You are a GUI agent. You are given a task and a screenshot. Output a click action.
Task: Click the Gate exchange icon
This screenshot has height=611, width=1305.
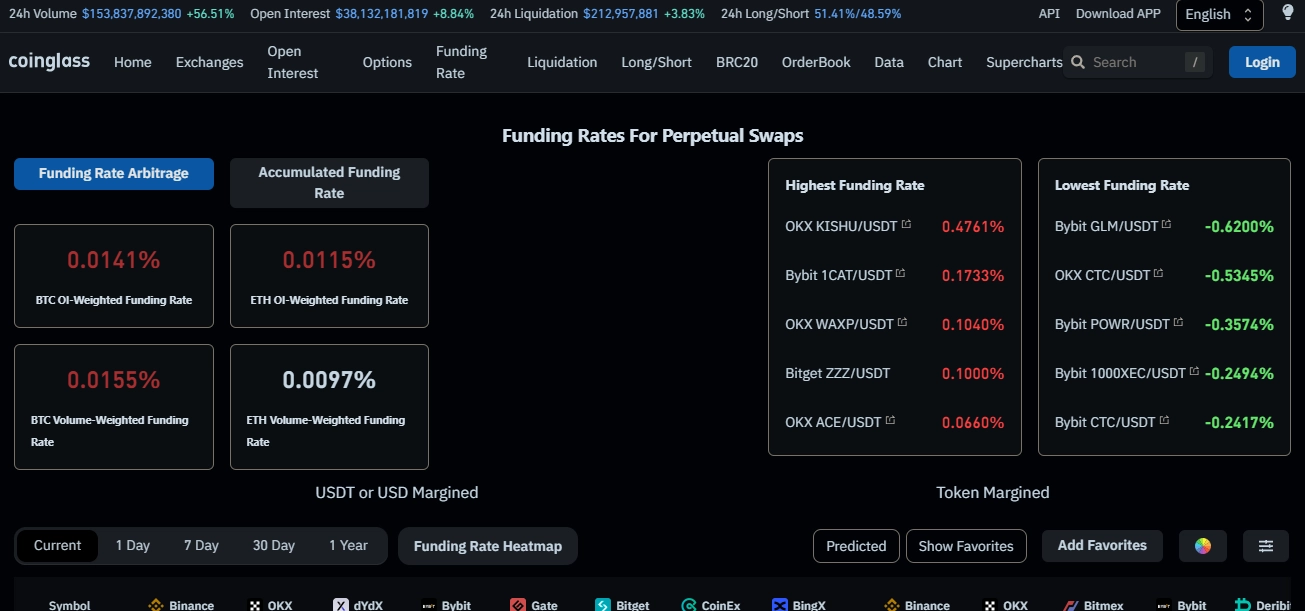519,605
